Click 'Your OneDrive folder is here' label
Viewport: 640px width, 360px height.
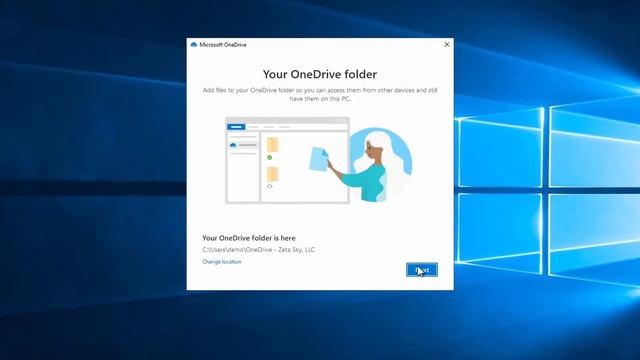249,238
